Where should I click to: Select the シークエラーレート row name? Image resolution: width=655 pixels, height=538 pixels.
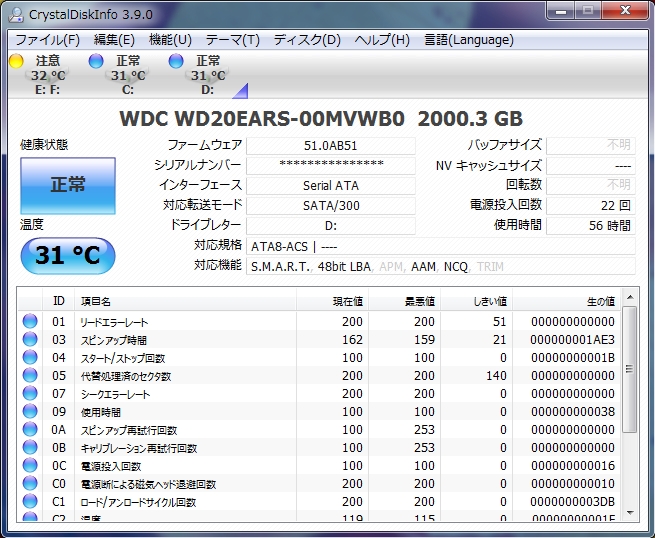point(115,394)
